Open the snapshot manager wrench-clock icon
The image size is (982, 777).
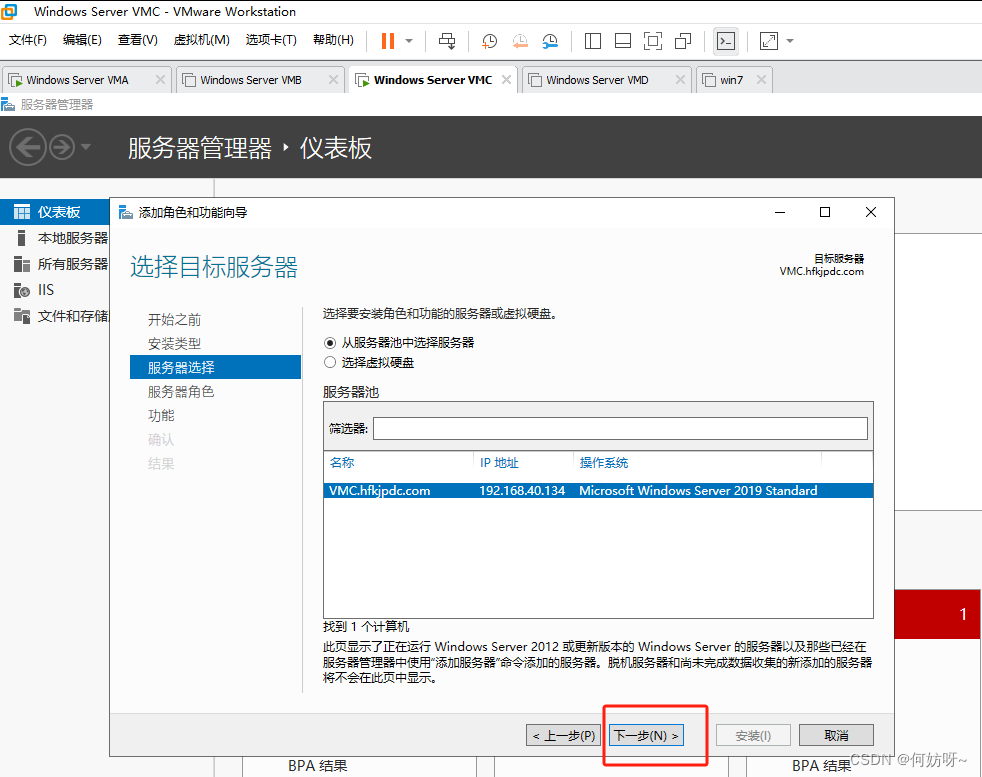point(551,41)
